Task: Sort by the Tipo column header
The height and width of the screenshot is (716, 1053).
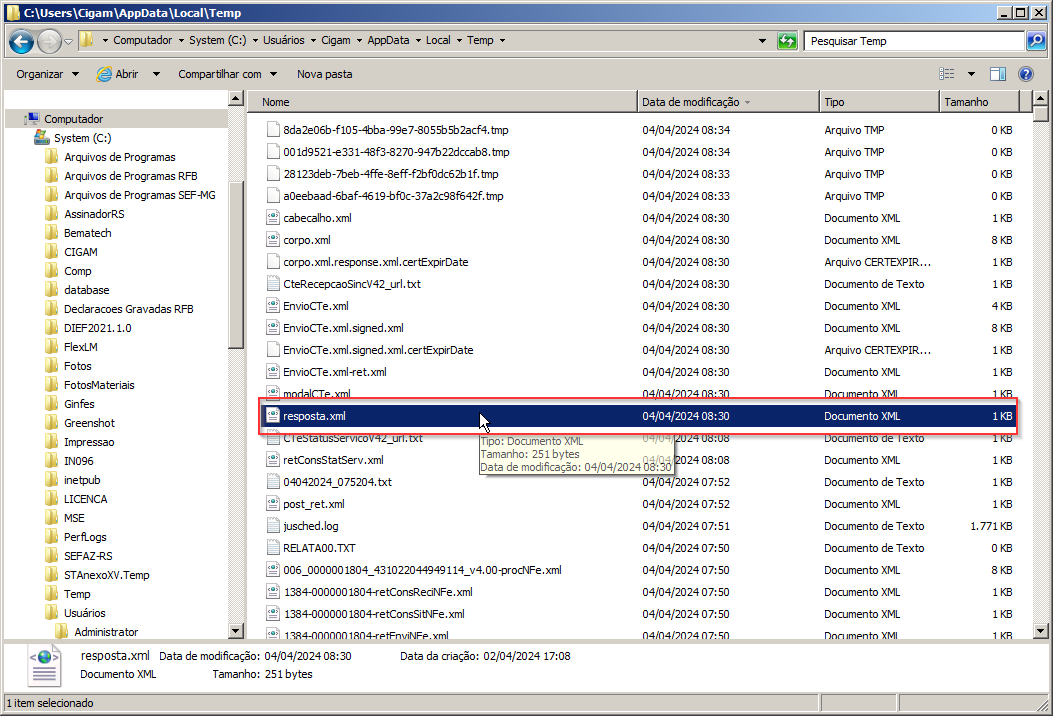Action: pos(879,102)
